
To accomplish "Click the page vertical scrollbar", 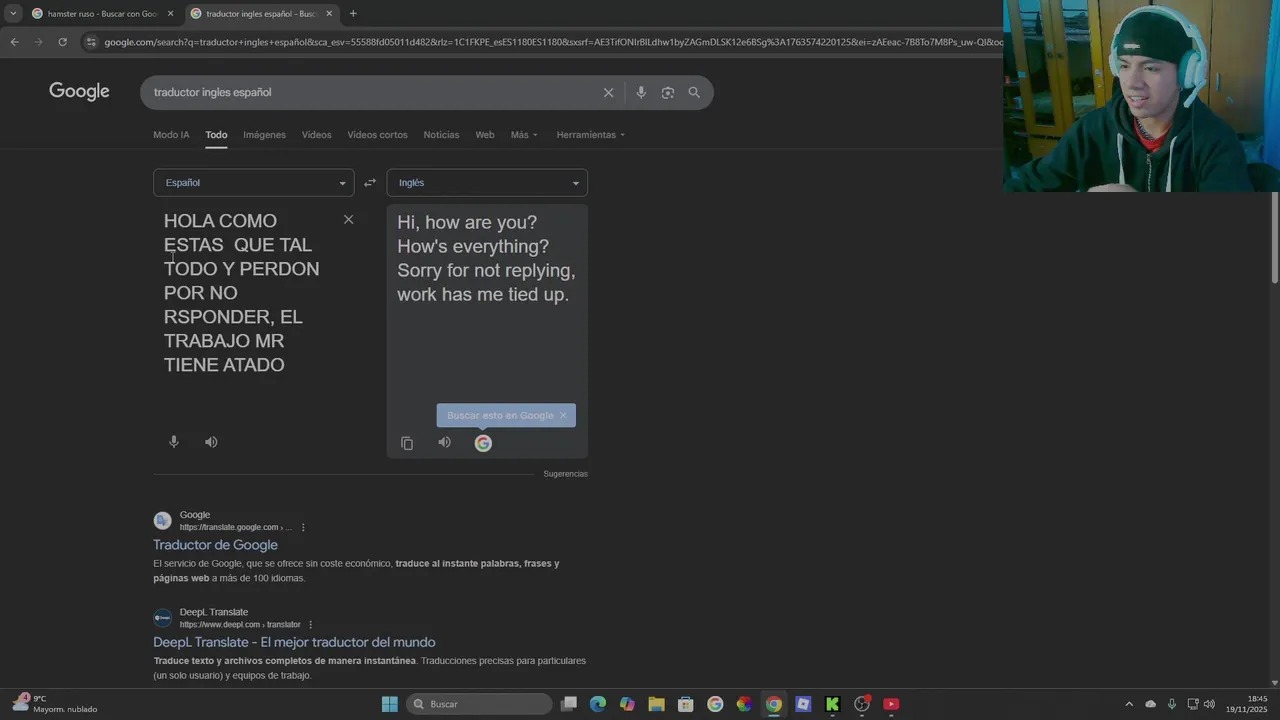I will point(1275,237).
